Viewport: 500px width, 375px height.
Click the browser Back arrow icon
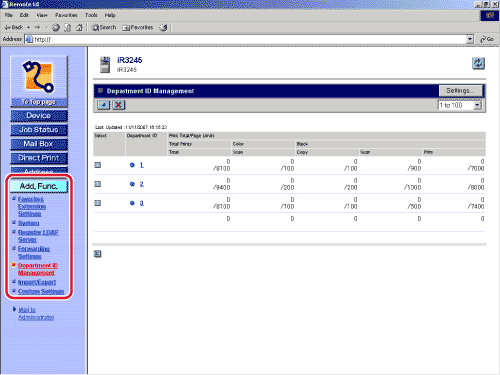coord(13,27)
